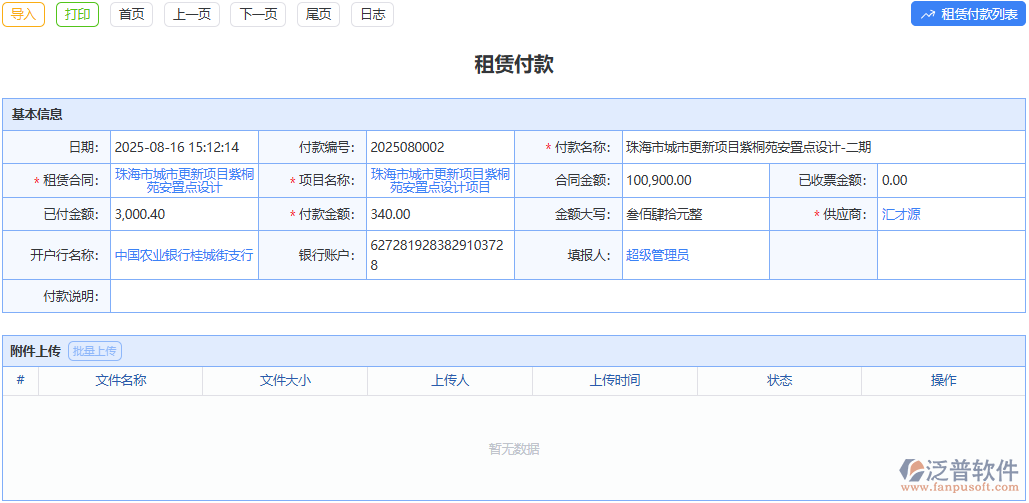Screen dimensions: 1029x503
Task: Click the 付款说明 empty field
Action: tap(568, 296)
